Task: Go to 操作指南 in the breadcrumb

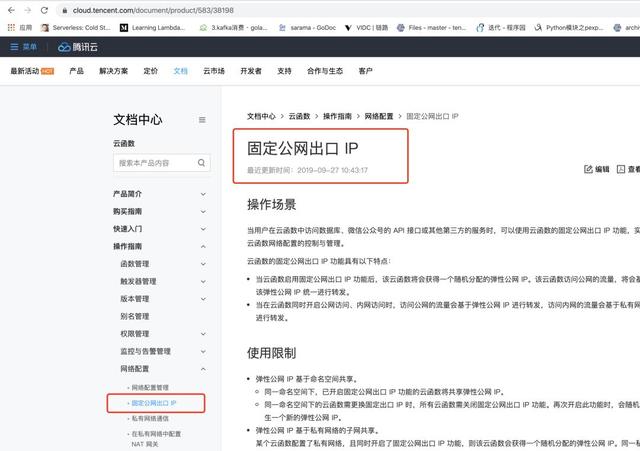Action: pyautogui.click(x=338, y=116)
